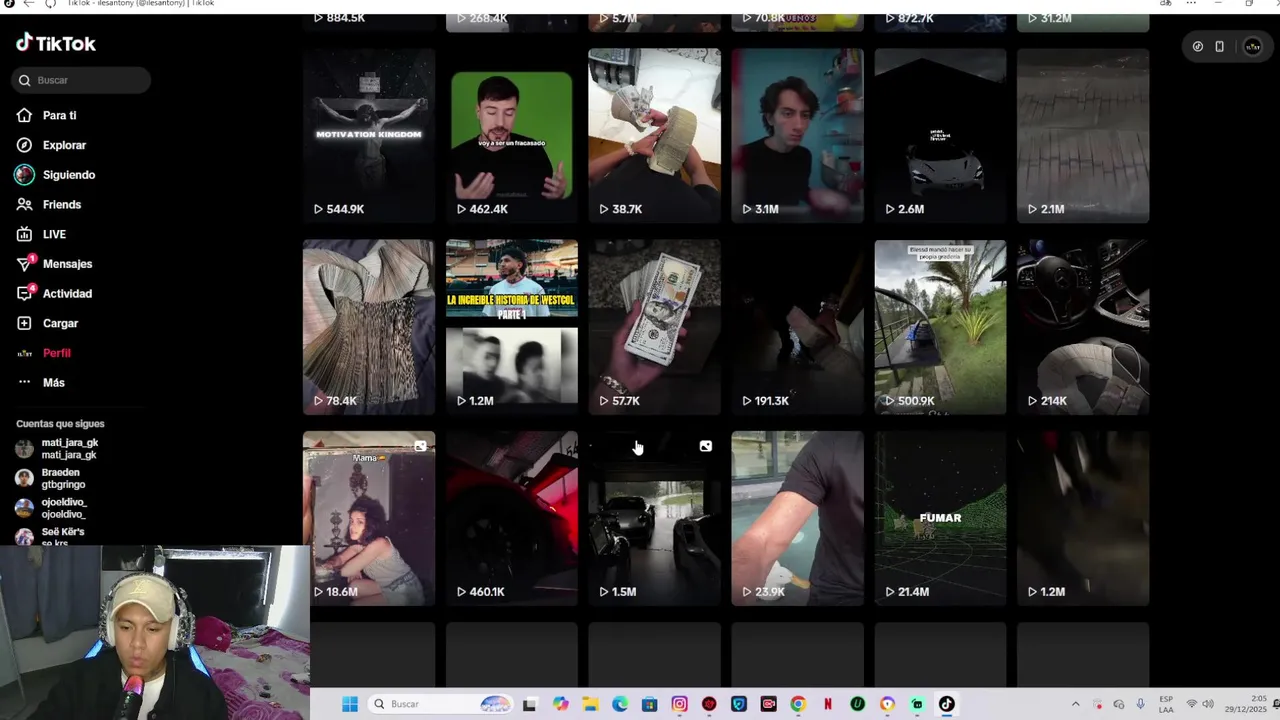Open dollar bills video with 57.7K views
The width and height of the screenshot is (1280, 720).
pos(654,327)
